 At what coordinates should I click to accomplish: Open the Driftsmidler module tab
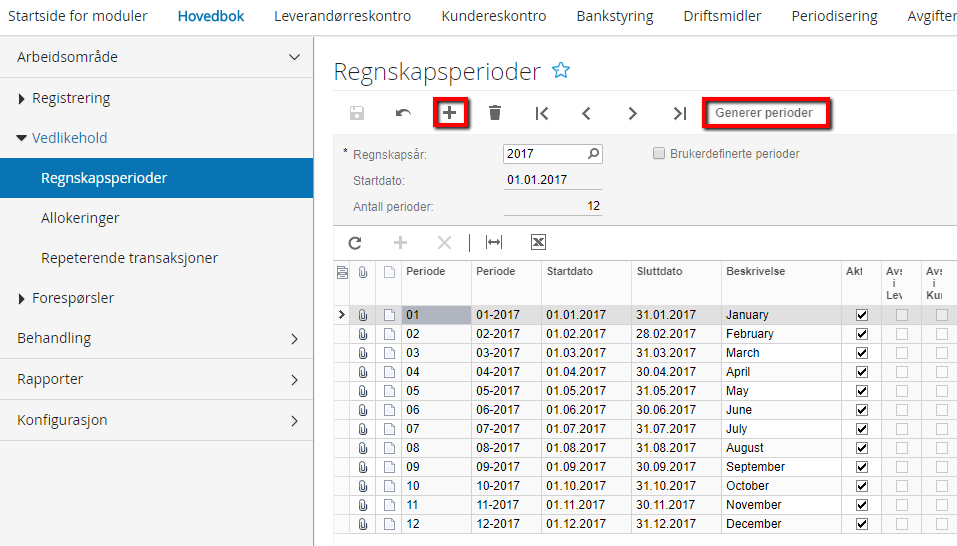coord(722,16)
